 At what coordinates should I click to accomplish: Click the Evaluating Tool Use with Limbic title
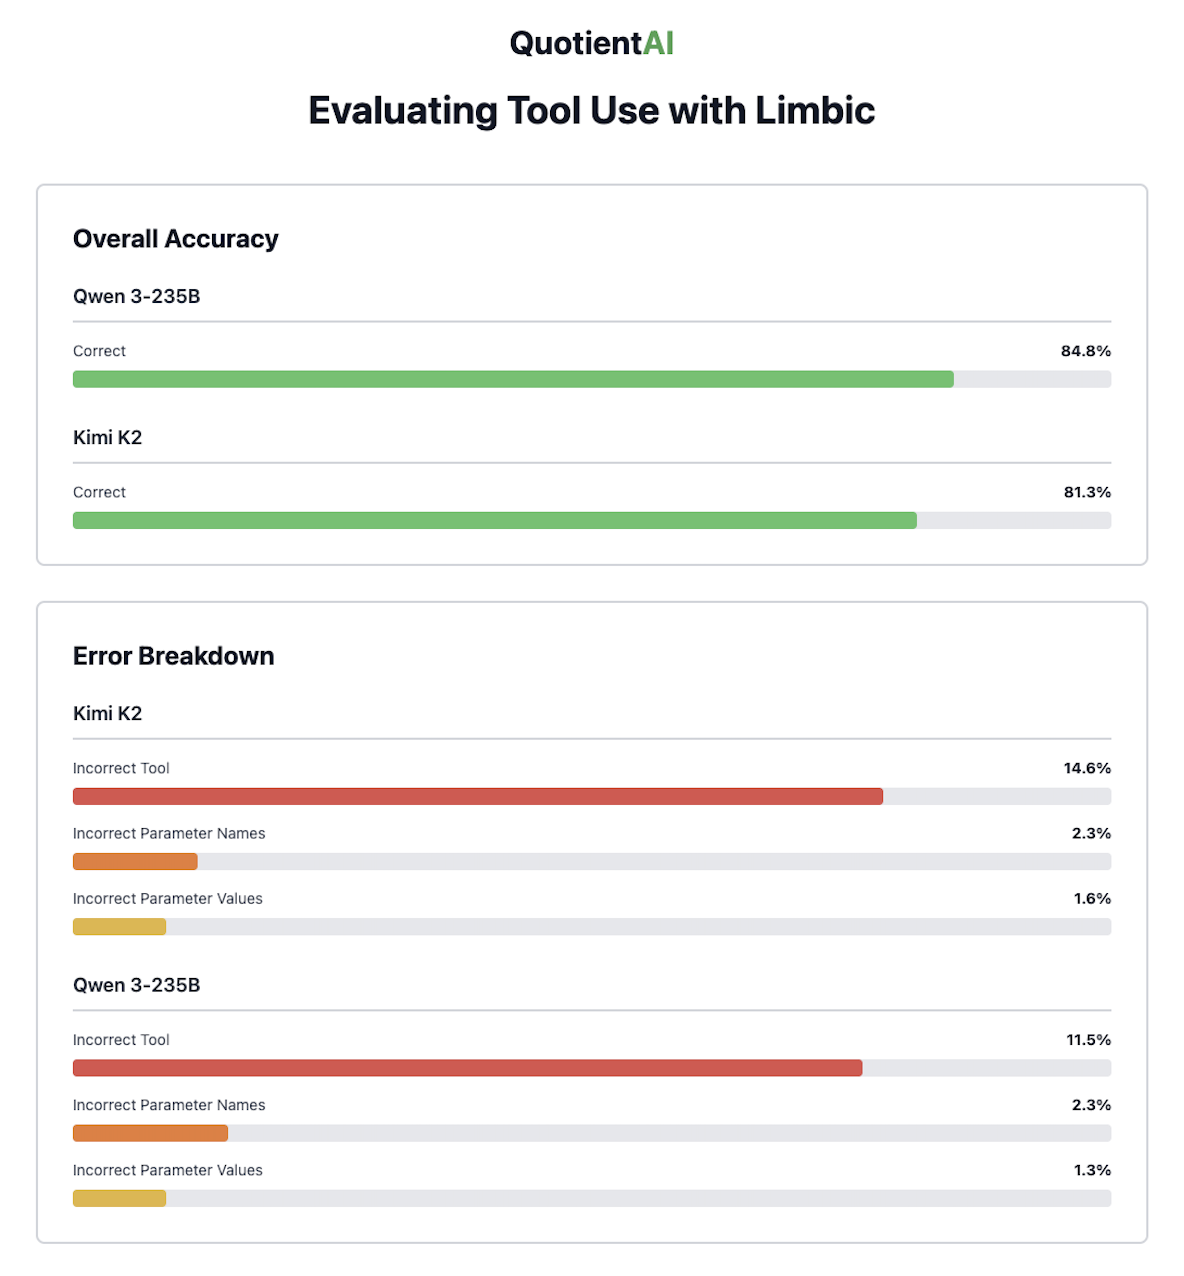tap(591, 110)
